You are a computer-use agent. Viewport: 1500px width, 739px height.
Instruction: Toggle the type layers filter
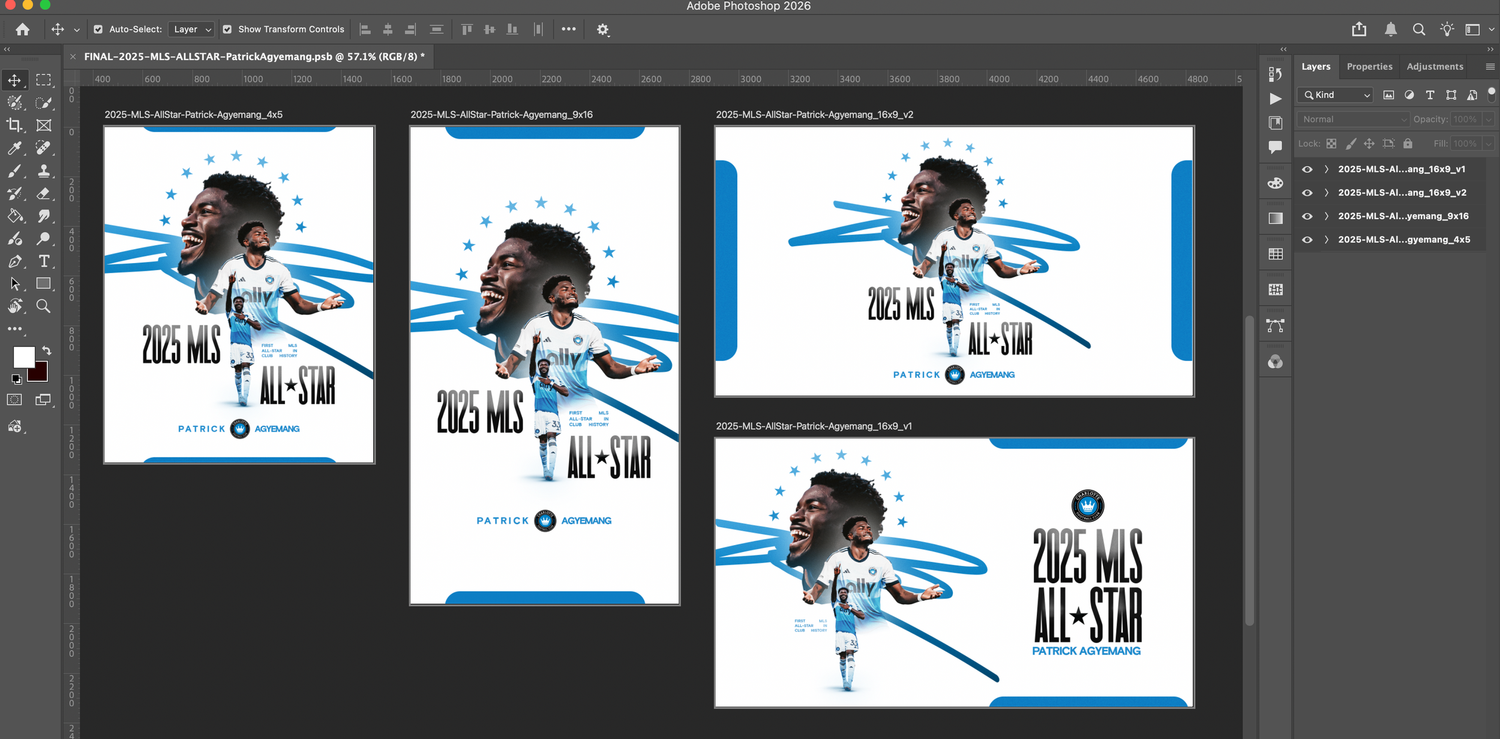tap(1430, 95)
